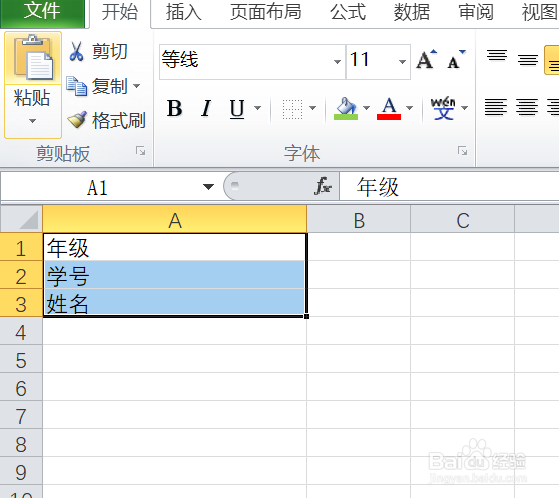Switch to the 插入 tab
This screenshot has width=559, height=498.
pyautogui.click(x=184, y=12)
